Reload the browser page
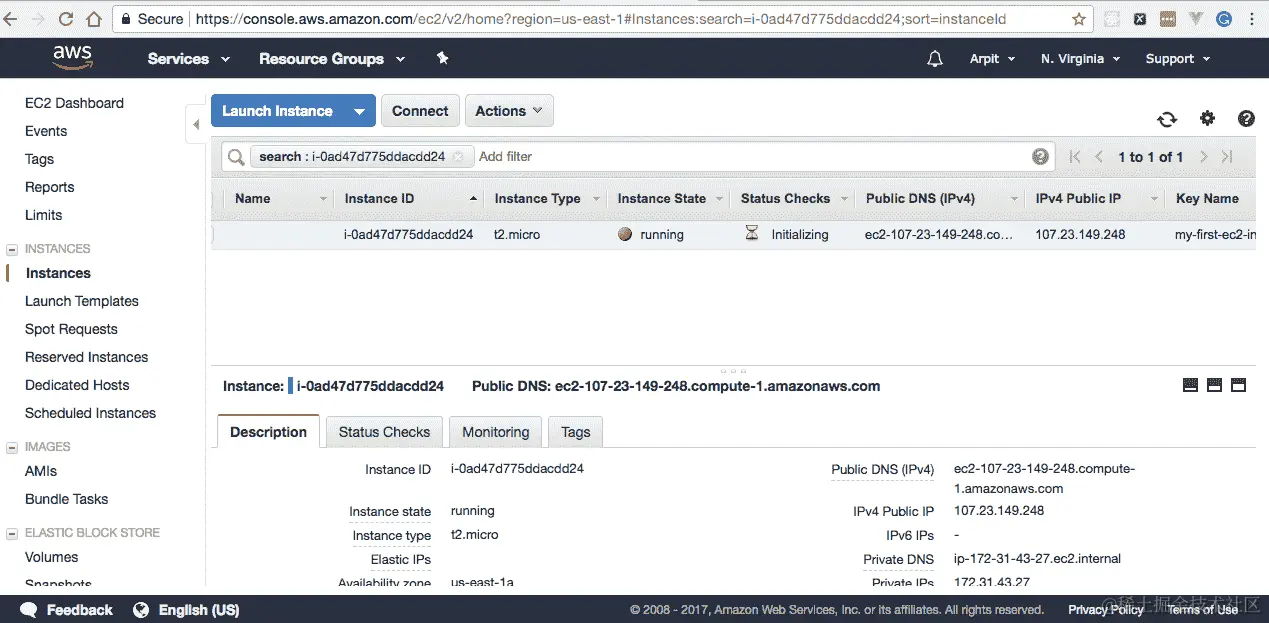This screenshot has height=623, width=1269. pos(66,19)
